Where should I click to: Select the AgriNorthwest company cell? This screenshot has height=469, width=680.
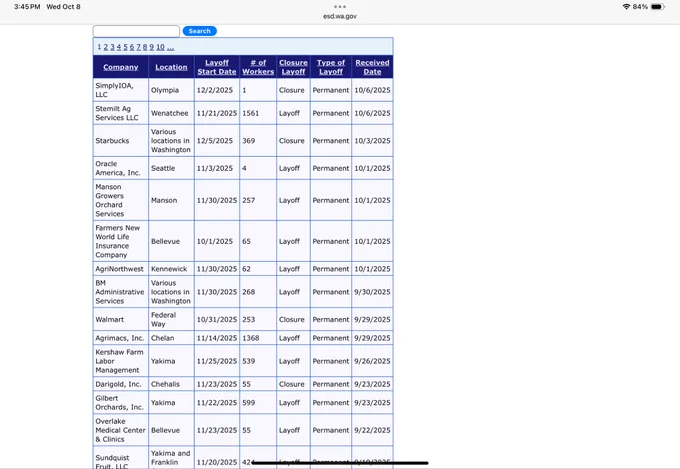pos(121,269)
